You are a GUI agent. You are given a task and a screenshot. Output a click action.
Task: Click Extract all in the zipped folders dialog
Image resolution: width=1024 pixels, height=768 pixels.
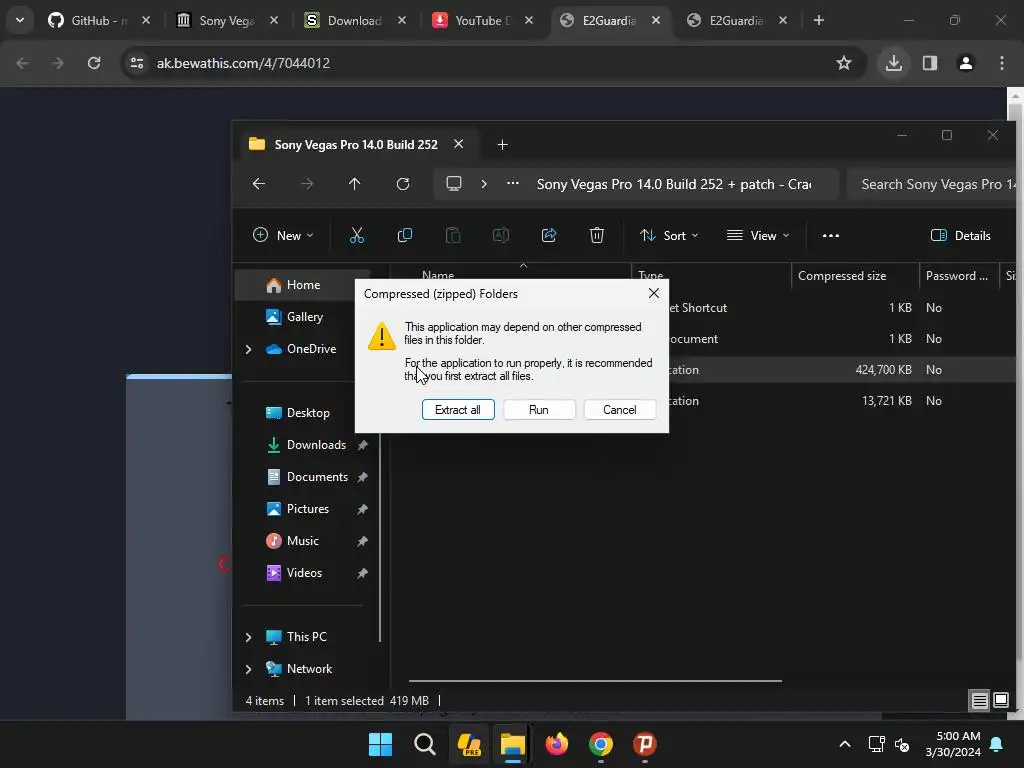click(x=458, y=409)
